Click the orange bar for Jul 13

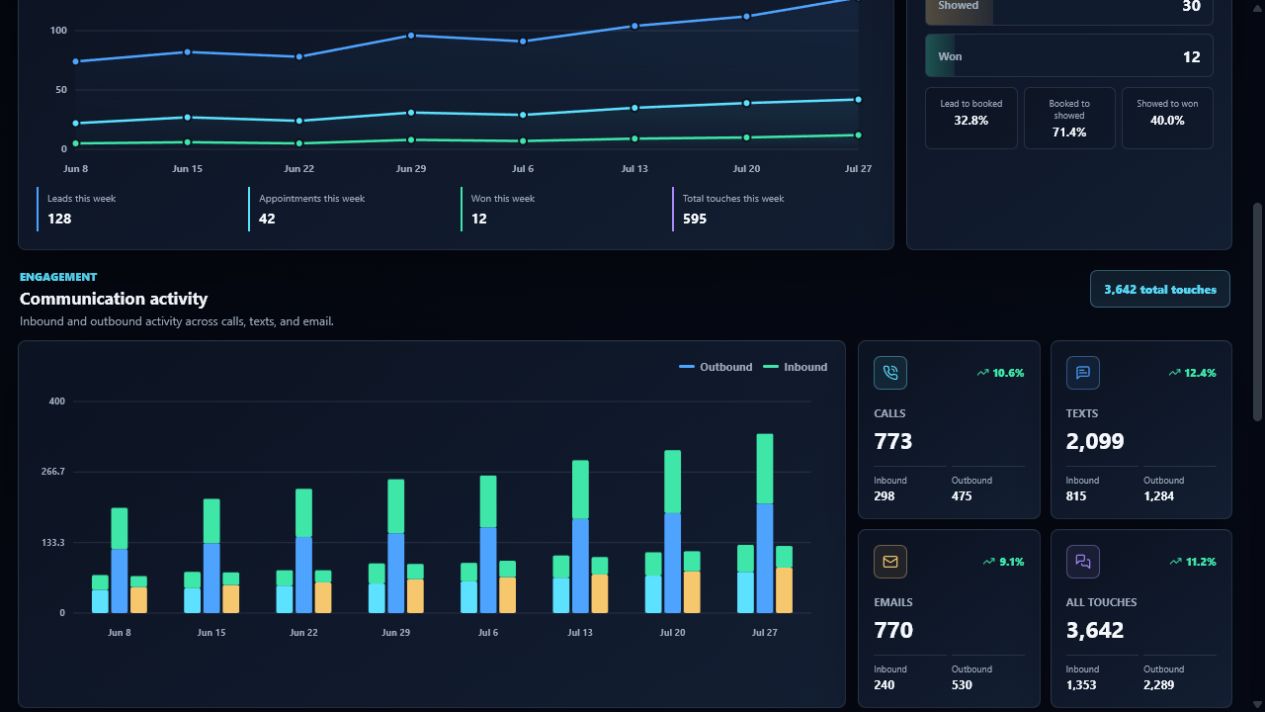(600, 594)
